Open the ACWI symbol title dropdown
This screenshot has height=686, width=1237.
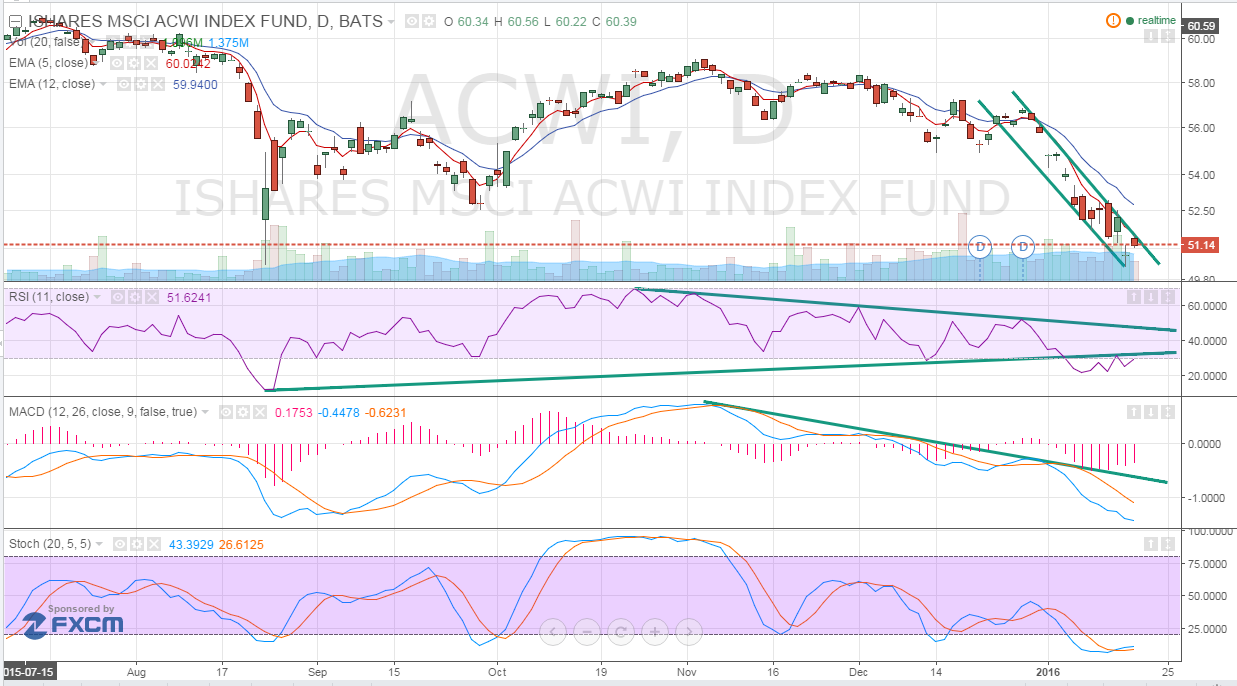point(391,22)
